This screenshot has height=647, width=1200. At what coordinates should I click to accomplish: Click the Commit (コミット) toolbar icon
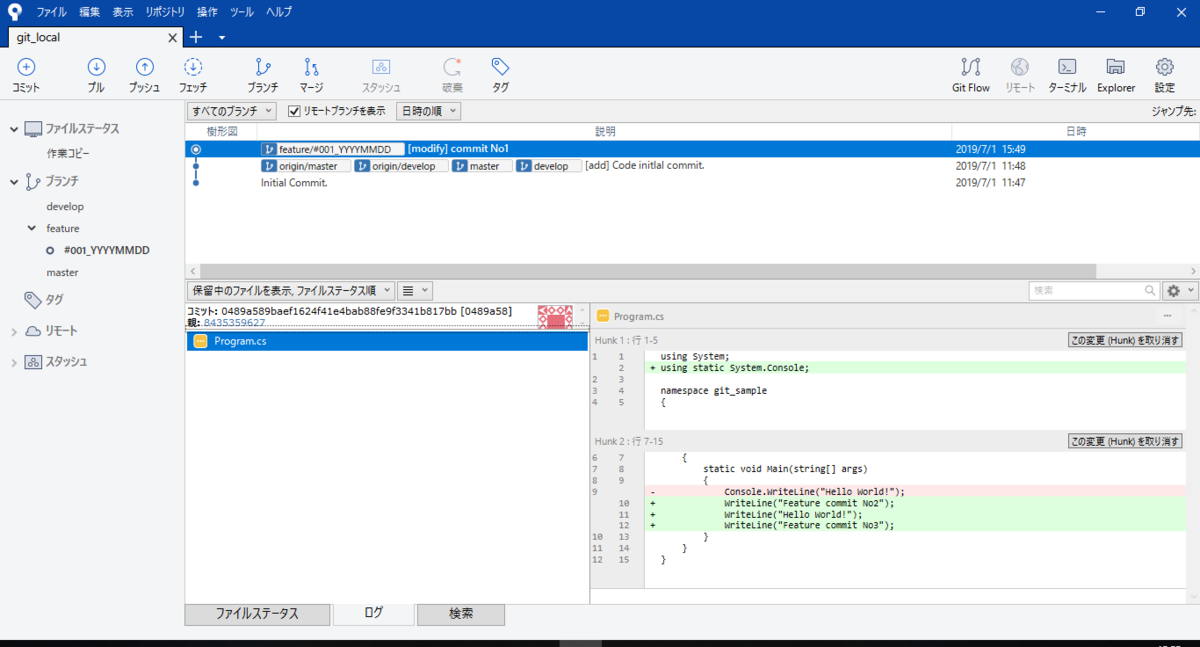click(x=26, y=67)
